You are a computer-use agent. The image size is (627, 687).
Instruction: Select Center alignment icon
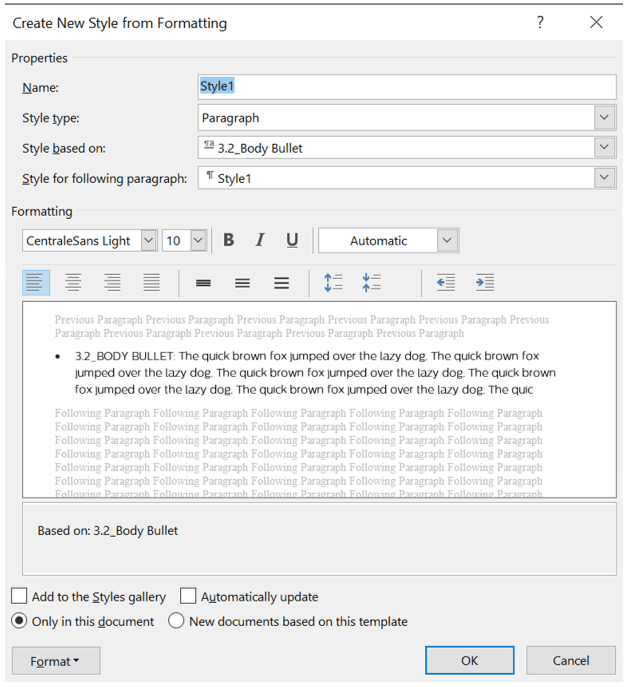point(73,283)
